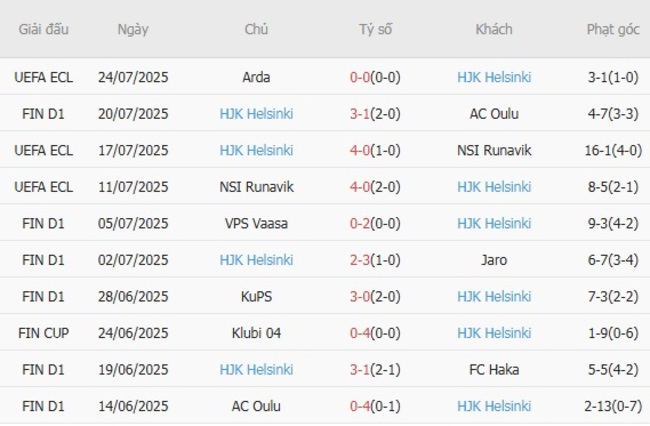Click AC Oulu in the 14/06/2025 row
The height and width of the screenshot is (426, 650).
coord(256,406)
